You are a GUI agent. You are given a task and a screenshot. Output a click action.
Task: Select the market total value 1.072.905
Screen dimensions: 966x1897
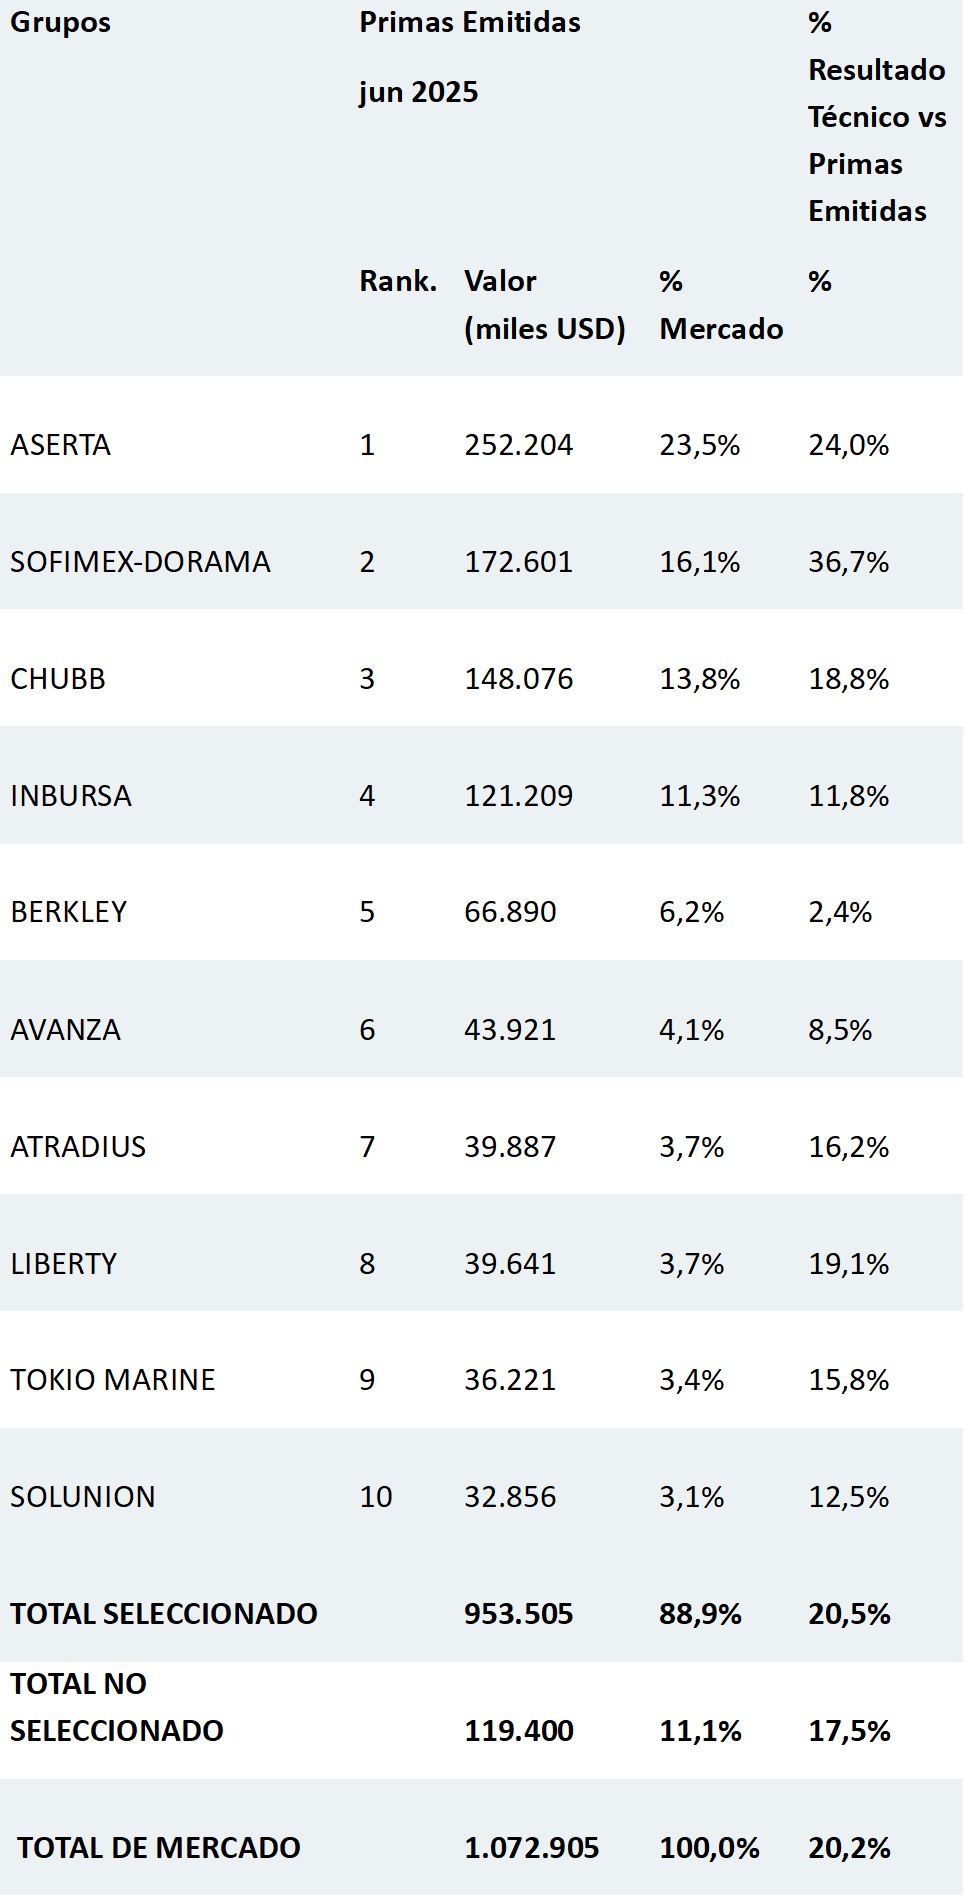(x=531, y=1848)
